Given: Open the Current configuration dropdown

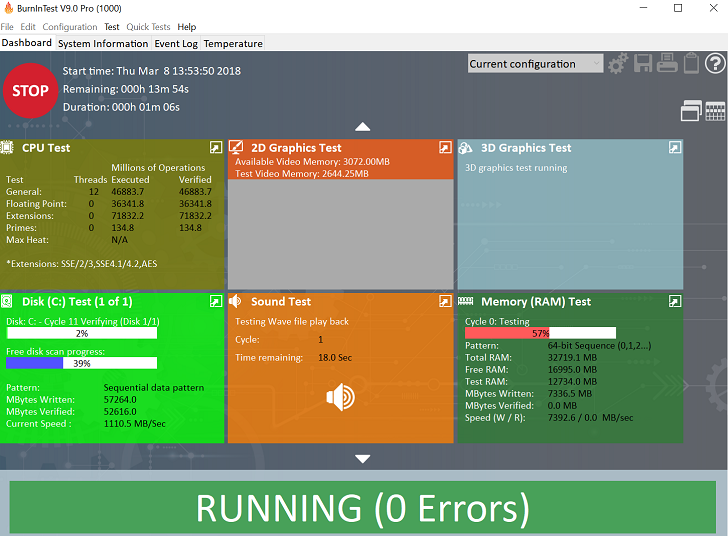Looking at the screenshot, I should pos(535,64).
